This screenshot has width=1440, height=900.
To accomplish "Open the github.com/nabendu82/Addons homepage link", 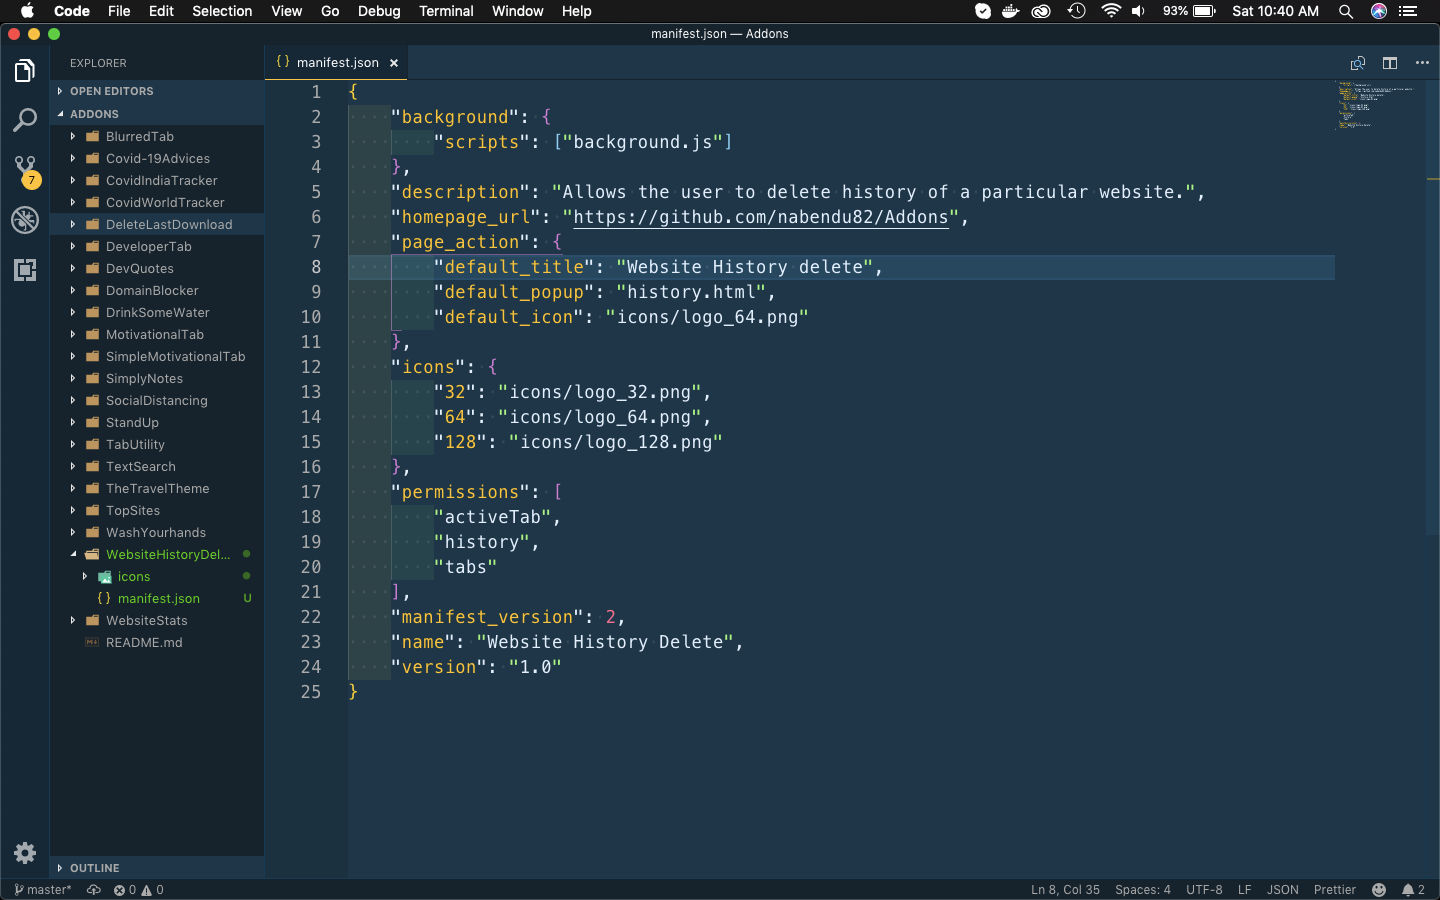I will (x=760, y=217).
